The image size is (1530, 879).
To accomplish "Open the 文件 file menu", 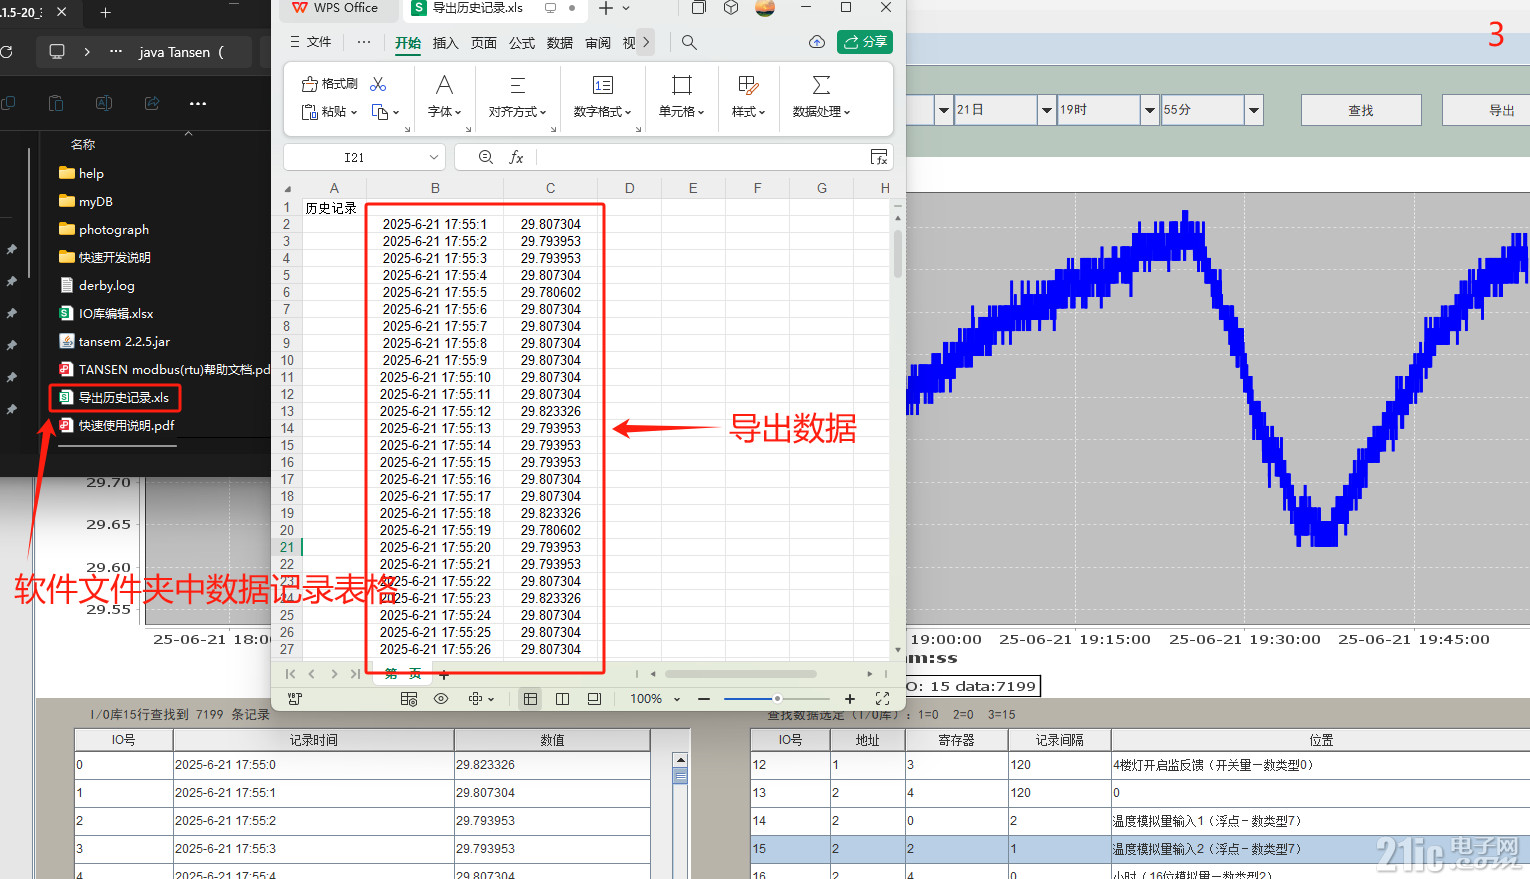I will [x=310, y=42].
